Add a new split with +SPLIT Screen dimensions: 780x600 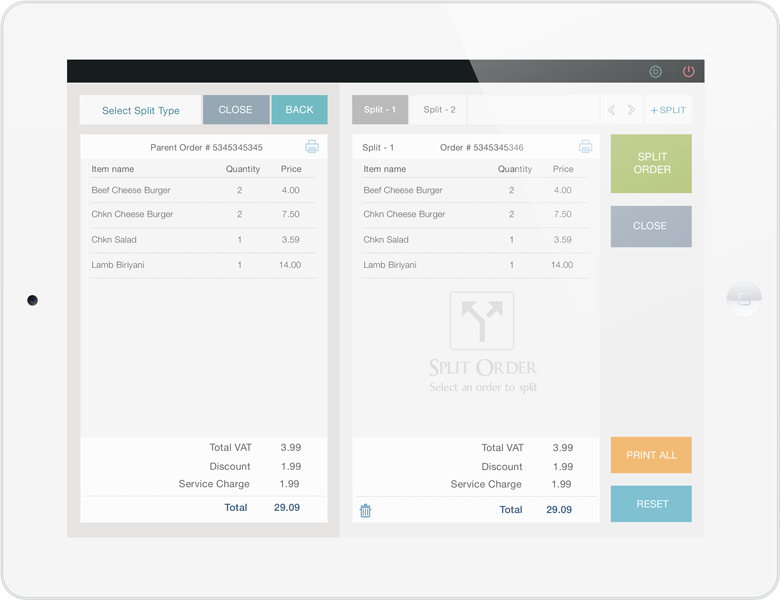[x=668, y=110]
